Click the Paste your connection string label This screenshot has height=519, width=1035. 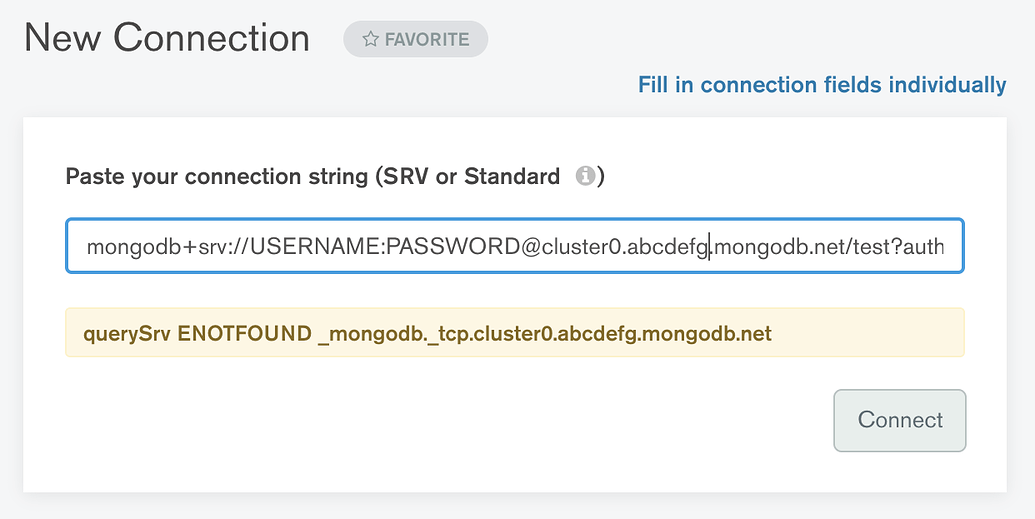coord(216,177)
